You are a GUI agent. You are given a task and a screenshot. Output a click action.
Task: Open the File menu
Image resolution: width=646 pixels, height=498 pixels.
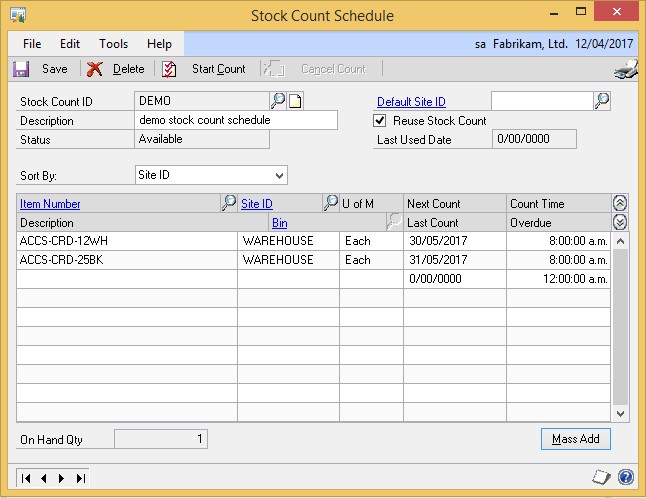(x=32, y=44)
